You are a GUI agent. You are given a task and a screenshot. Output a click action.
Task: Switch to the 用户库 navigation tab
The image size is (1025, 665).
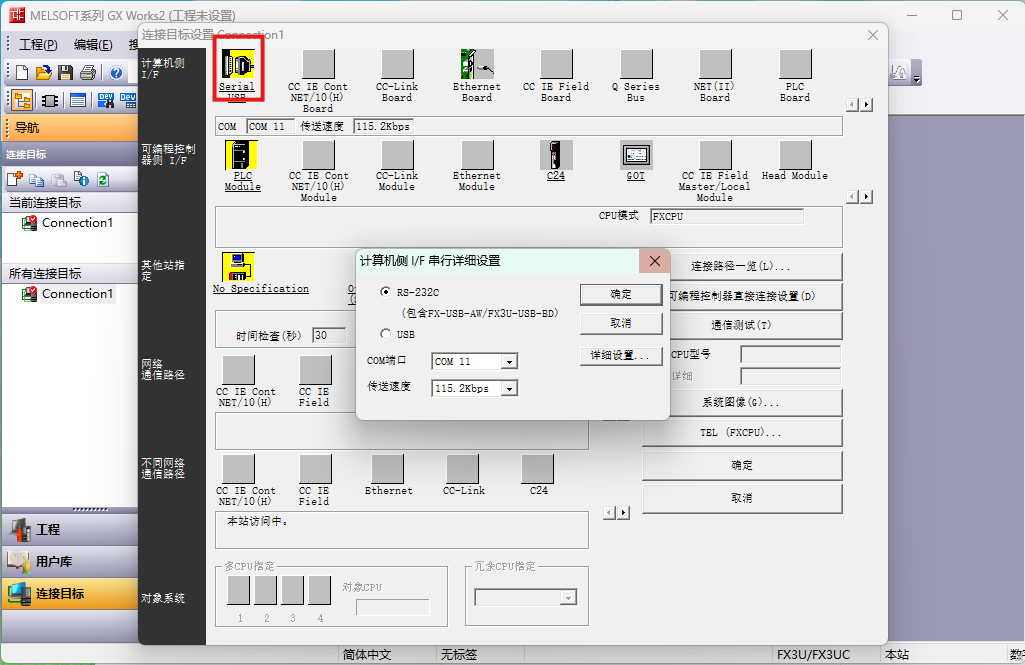tap(70, 562)
